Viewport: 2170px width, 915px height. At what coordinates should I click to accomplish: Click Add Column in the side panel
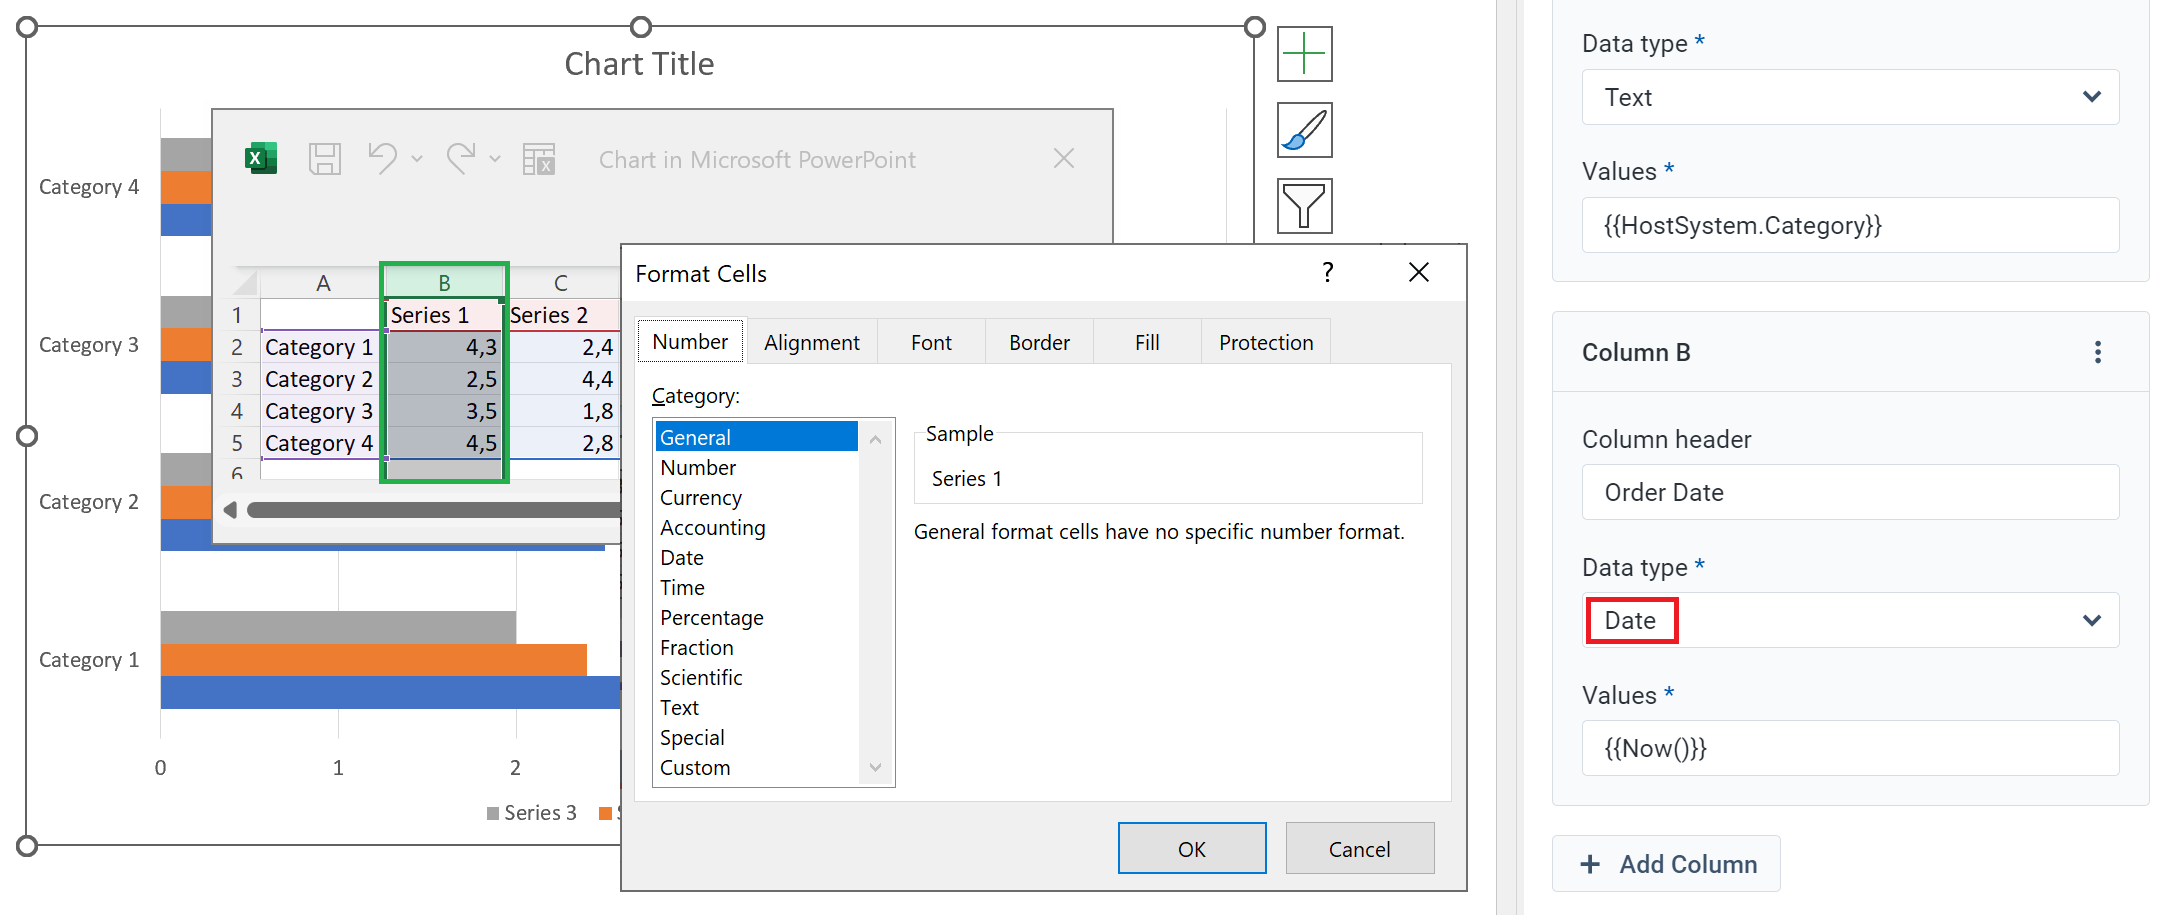[x=1666, y=863]
